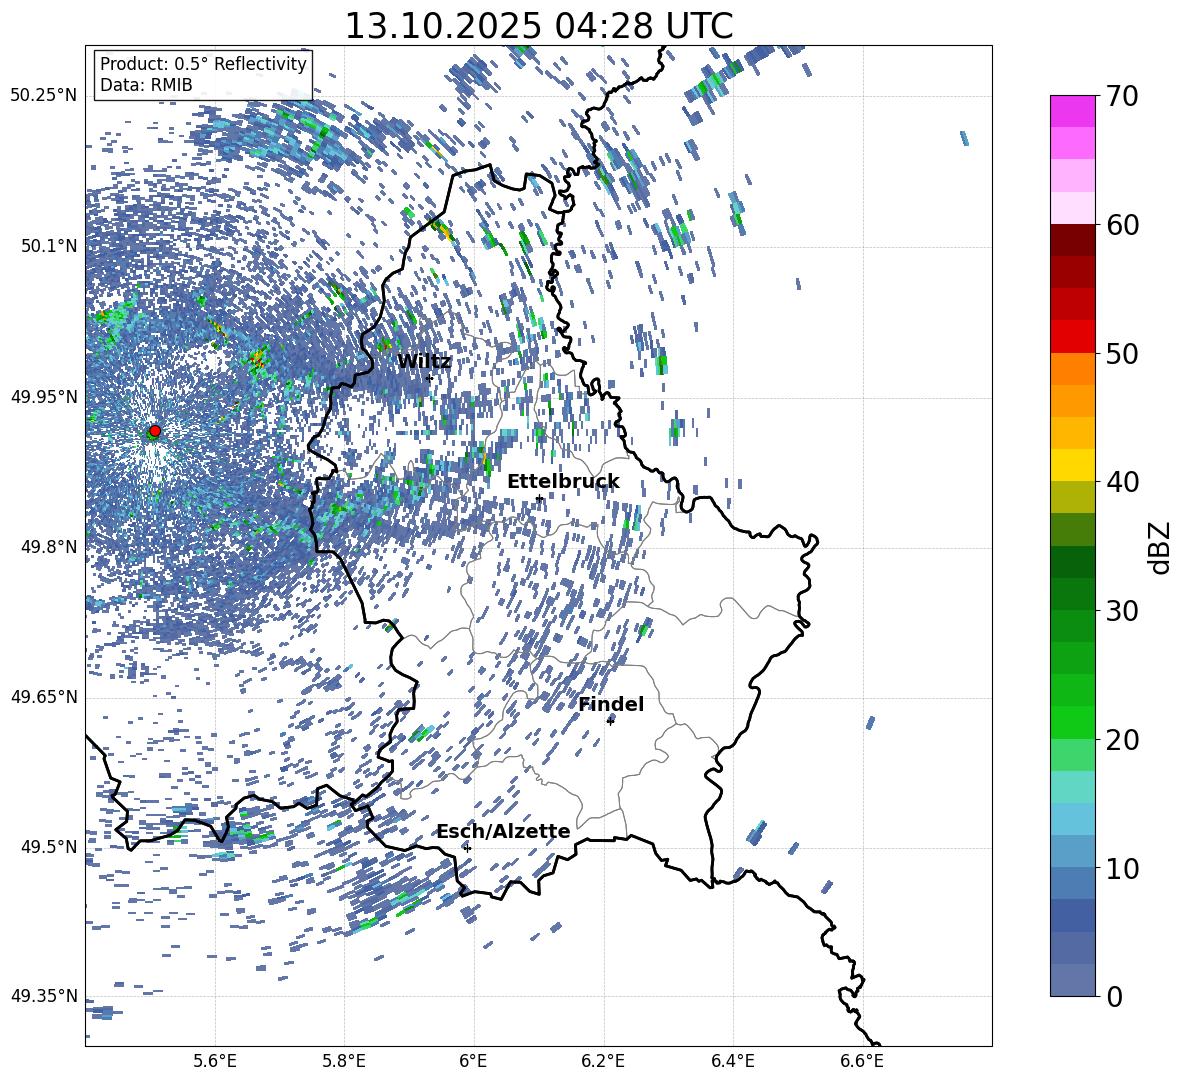
Task: Click the colorbar tick value 60
Action: point(1123,225)
